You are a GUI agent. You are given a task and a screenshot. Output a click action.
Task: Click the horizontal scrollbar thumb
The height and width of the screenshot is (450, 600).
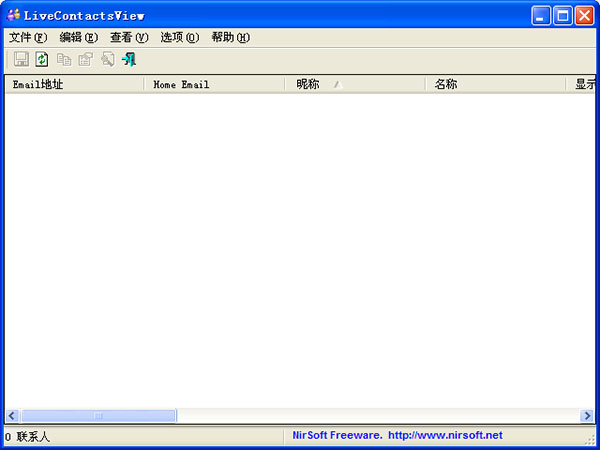click(99, 416)
